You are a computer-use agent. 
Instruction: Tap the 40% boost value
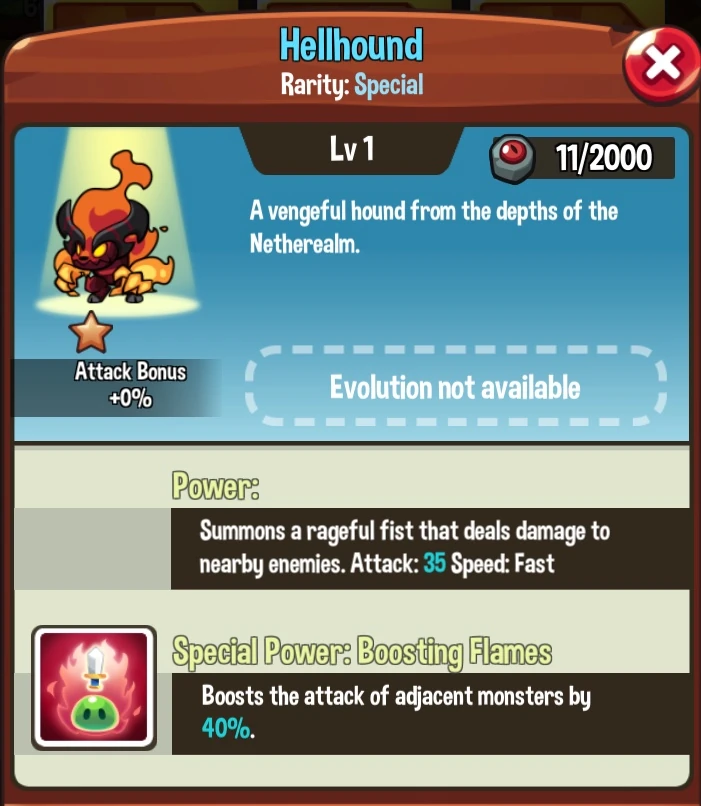226,728
